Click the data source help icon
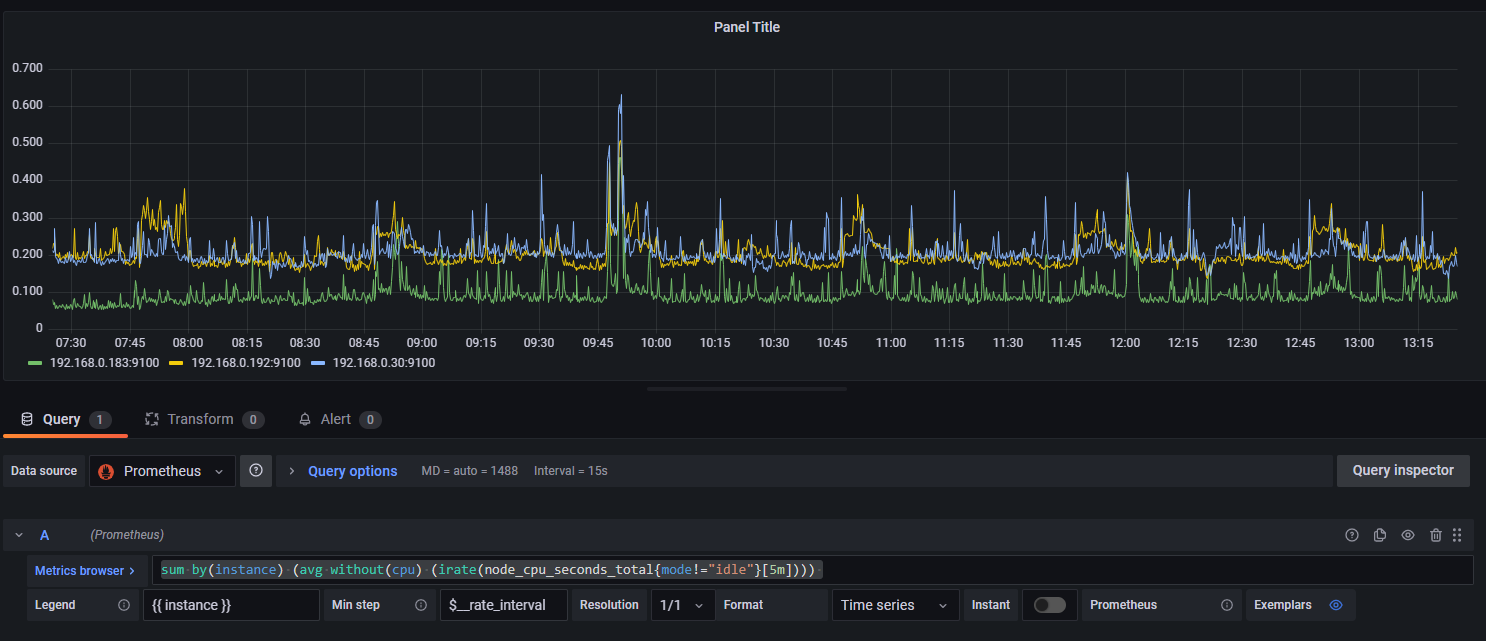Viewport: 1486px width, 641px height. (x=256, y=471)
